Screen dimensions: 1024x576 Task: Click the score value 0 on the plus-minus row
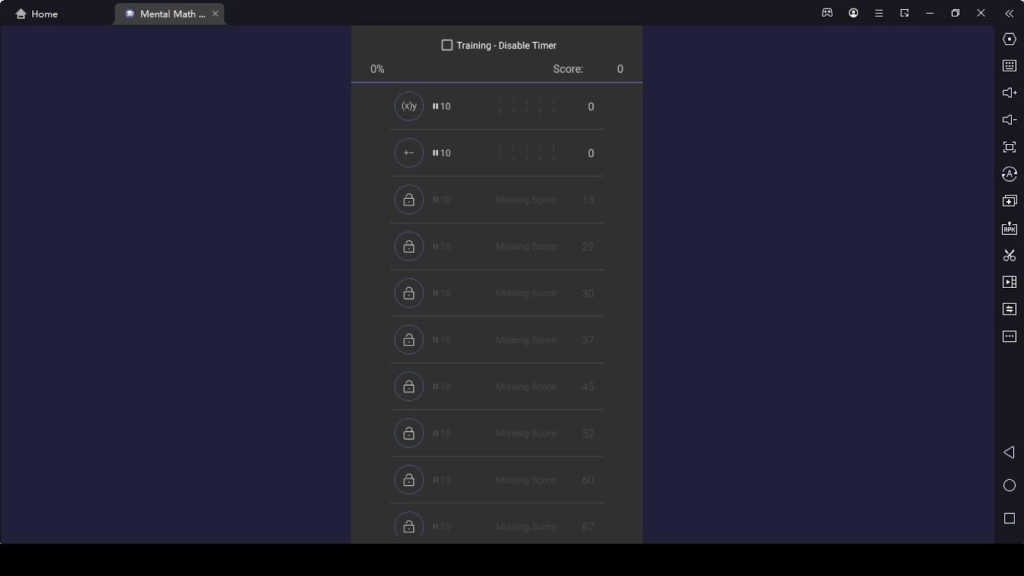tap(590, 153)
